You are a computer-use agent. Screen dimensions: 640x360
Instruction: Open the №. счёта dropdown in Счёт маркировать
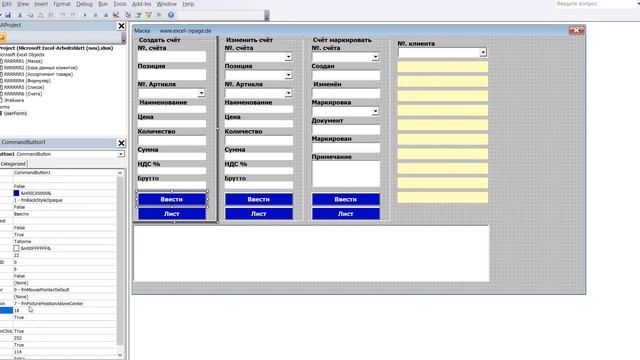tap(375, 57)
